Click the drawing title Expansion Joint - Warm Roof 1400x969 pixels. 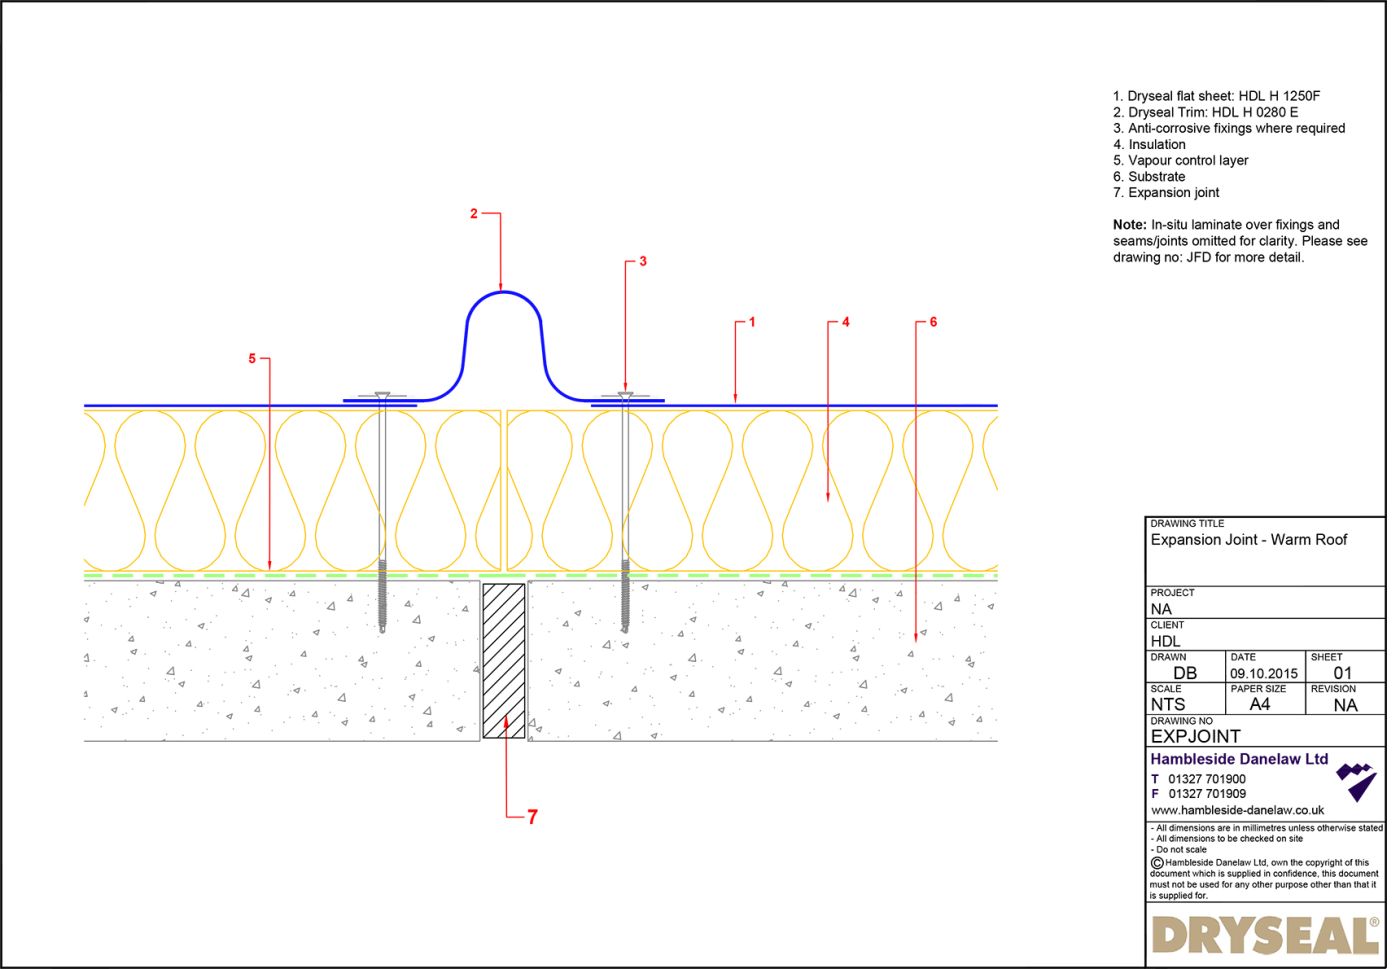point(1249,539)
